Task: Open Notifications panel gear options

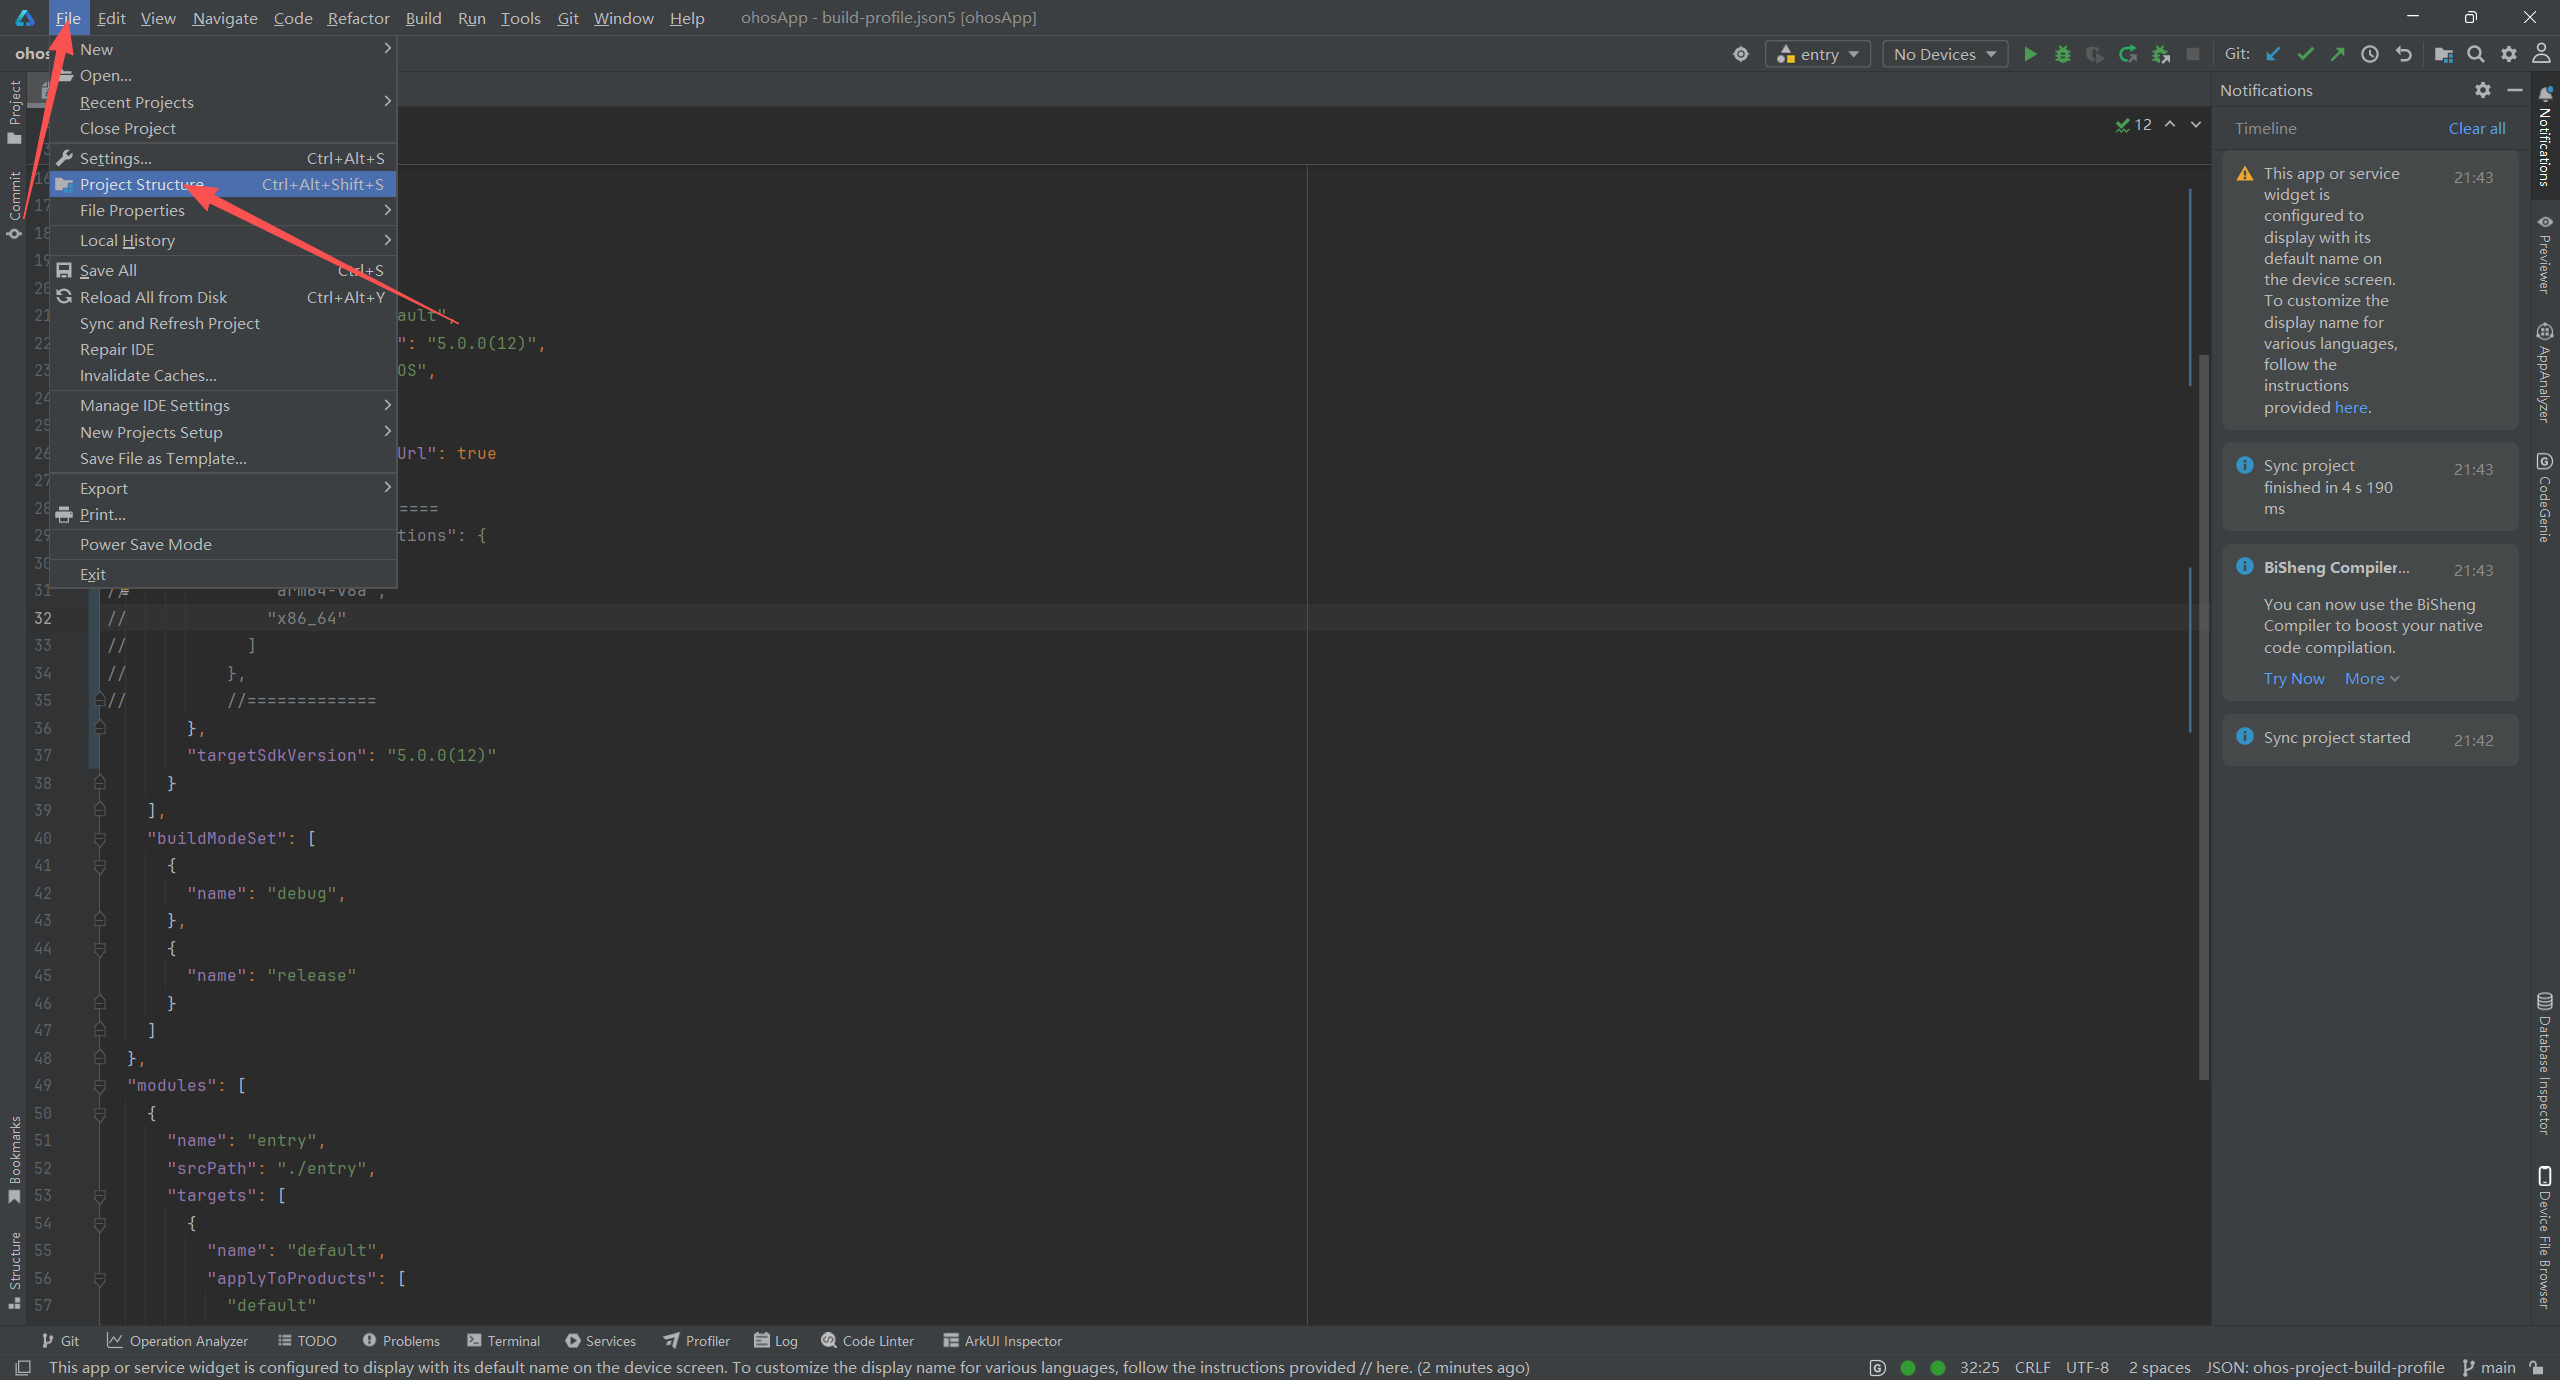Action: coord(2483,90)
